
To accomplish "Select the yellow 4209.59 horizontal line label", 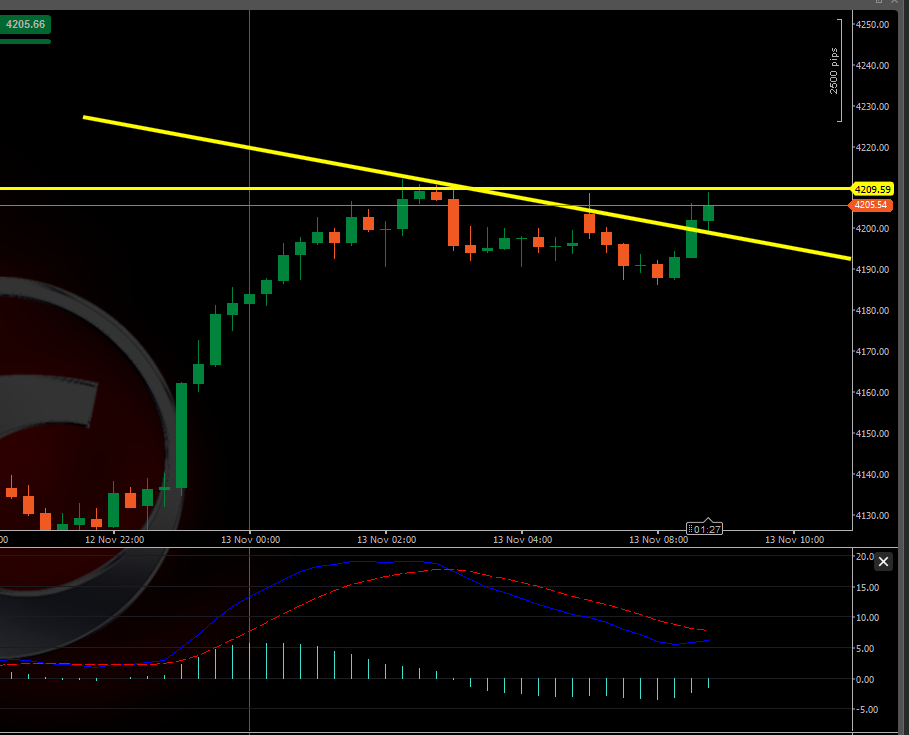I will tap(872, 190).
